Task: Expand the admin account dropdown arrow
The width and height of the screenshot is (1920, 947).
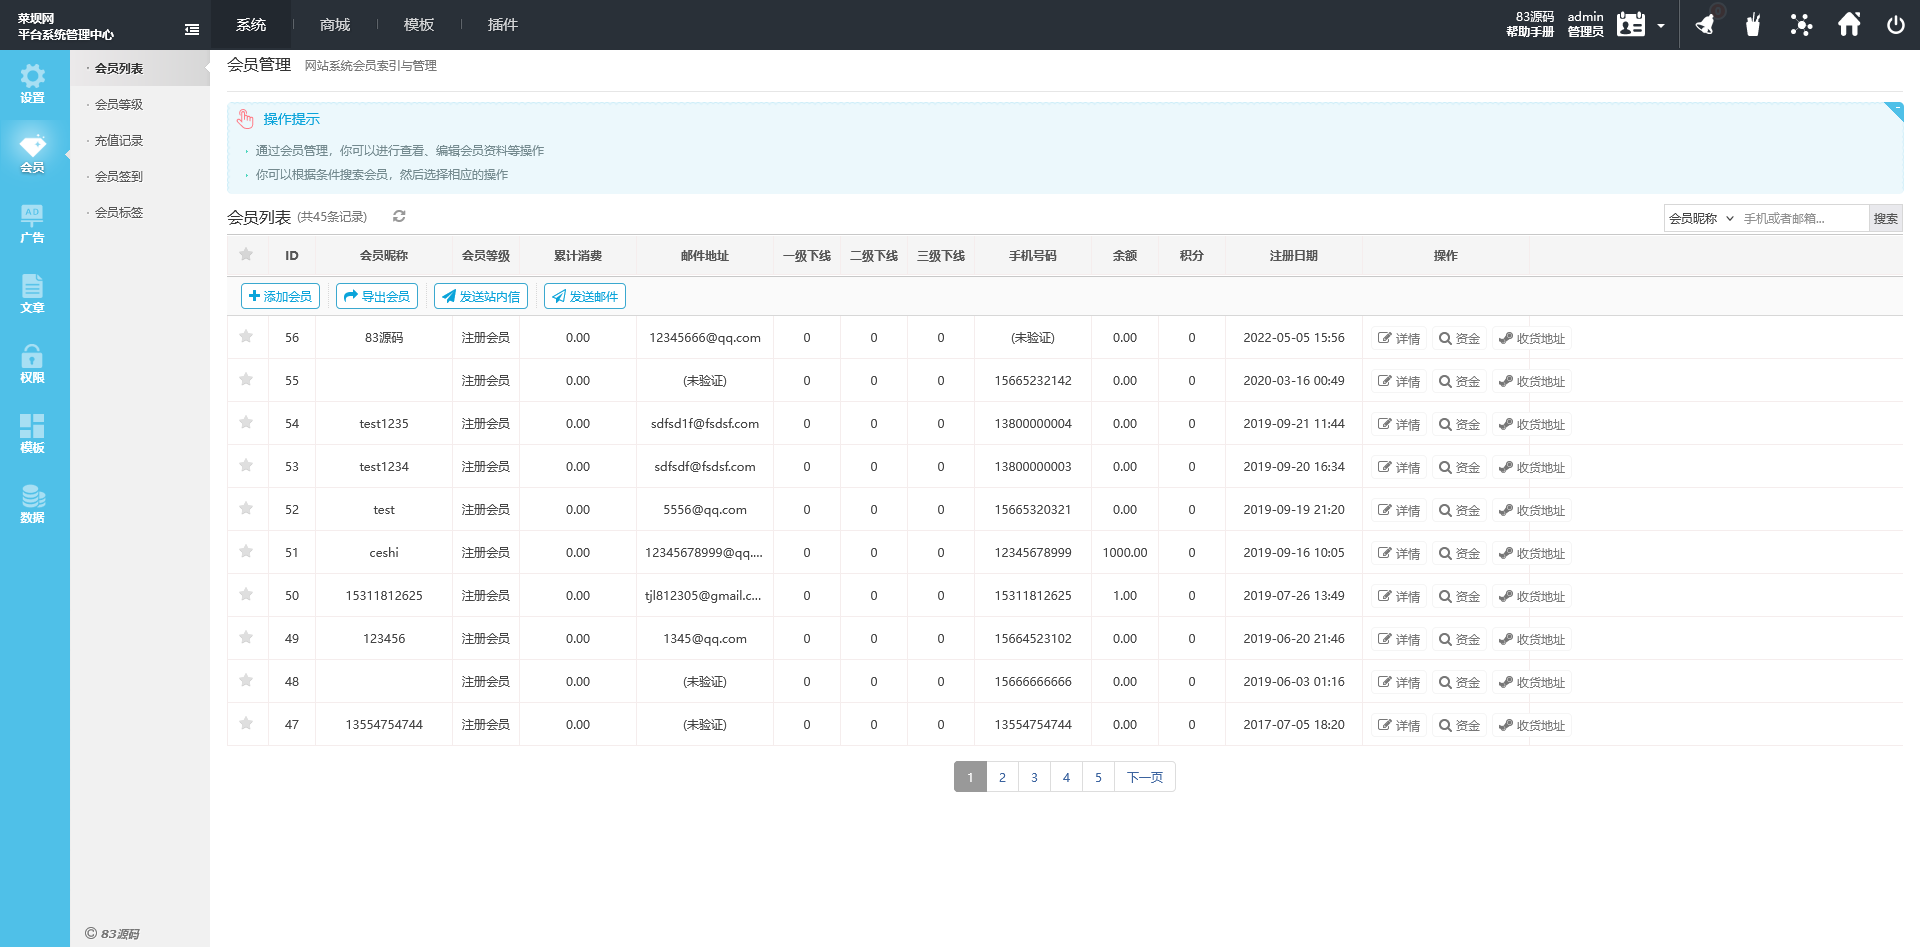Action: tap(1661, 26)
